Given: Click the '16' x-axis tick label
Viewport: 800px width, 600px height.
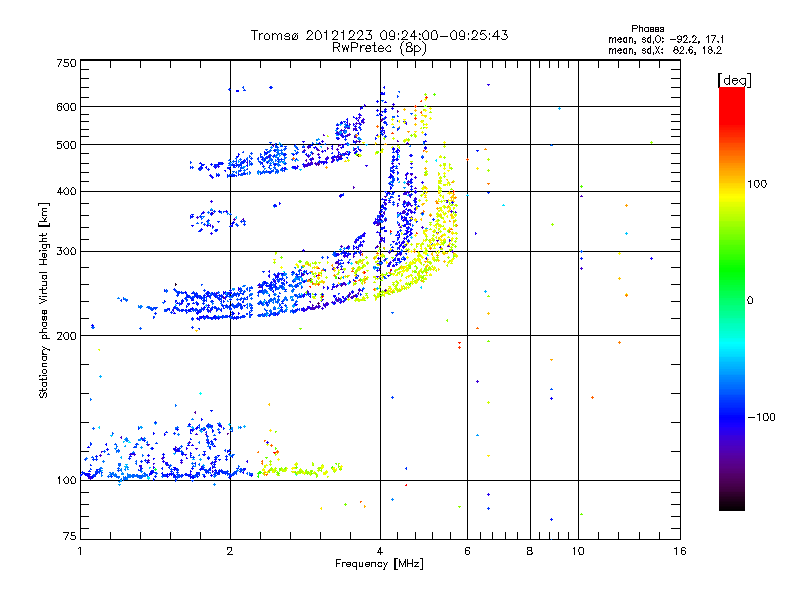Looking at the screenshot, I should tap(680, 551).
